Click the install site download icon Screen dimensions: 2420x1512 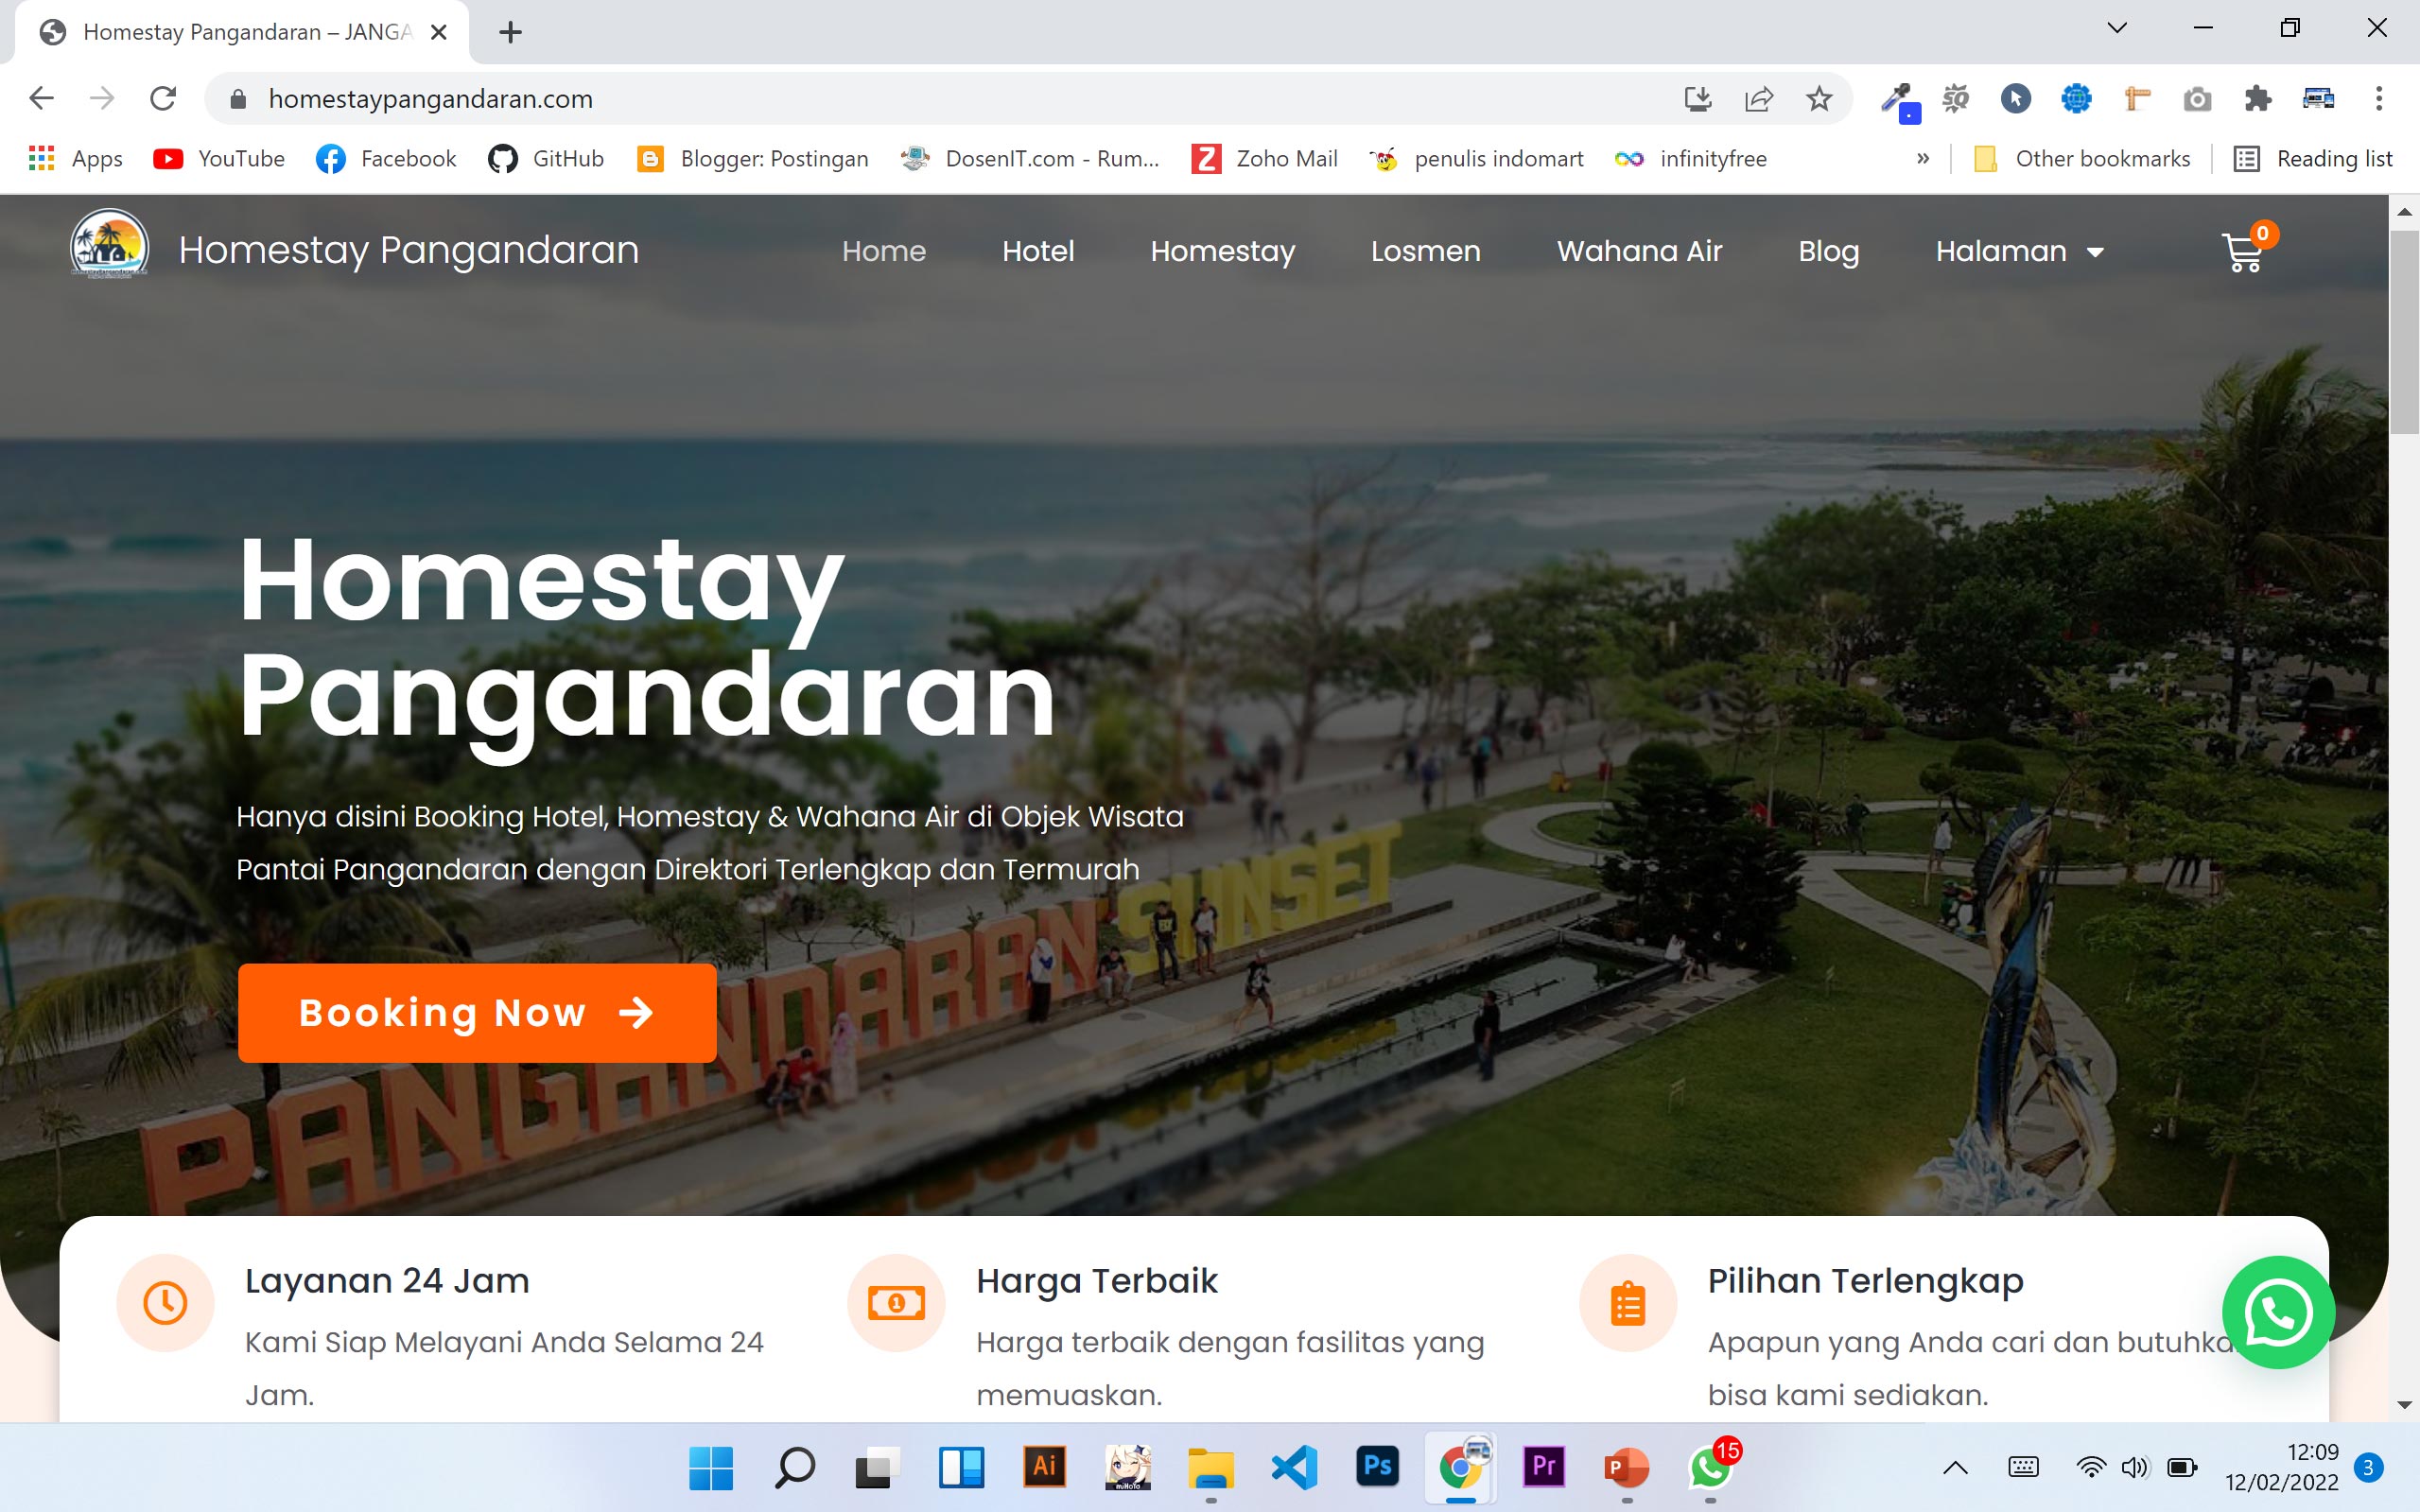1700,98
